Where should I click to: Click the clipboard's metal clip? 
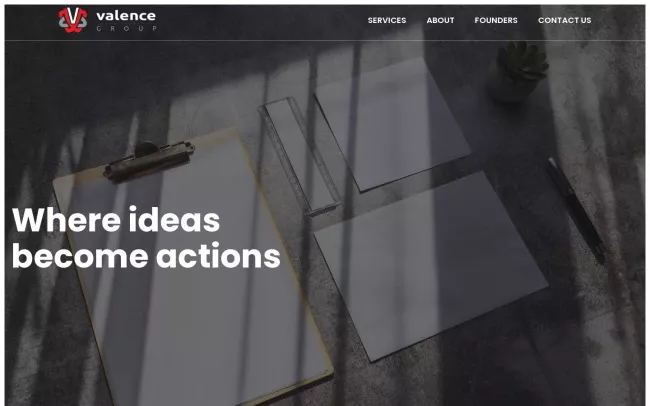pos(148,161)
